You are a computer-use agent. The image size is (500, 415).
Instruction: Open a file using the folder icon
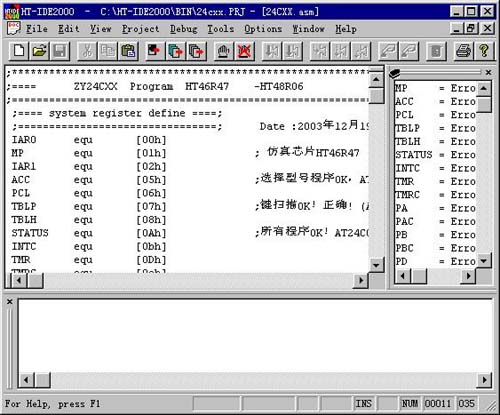[x=39, y=51]
